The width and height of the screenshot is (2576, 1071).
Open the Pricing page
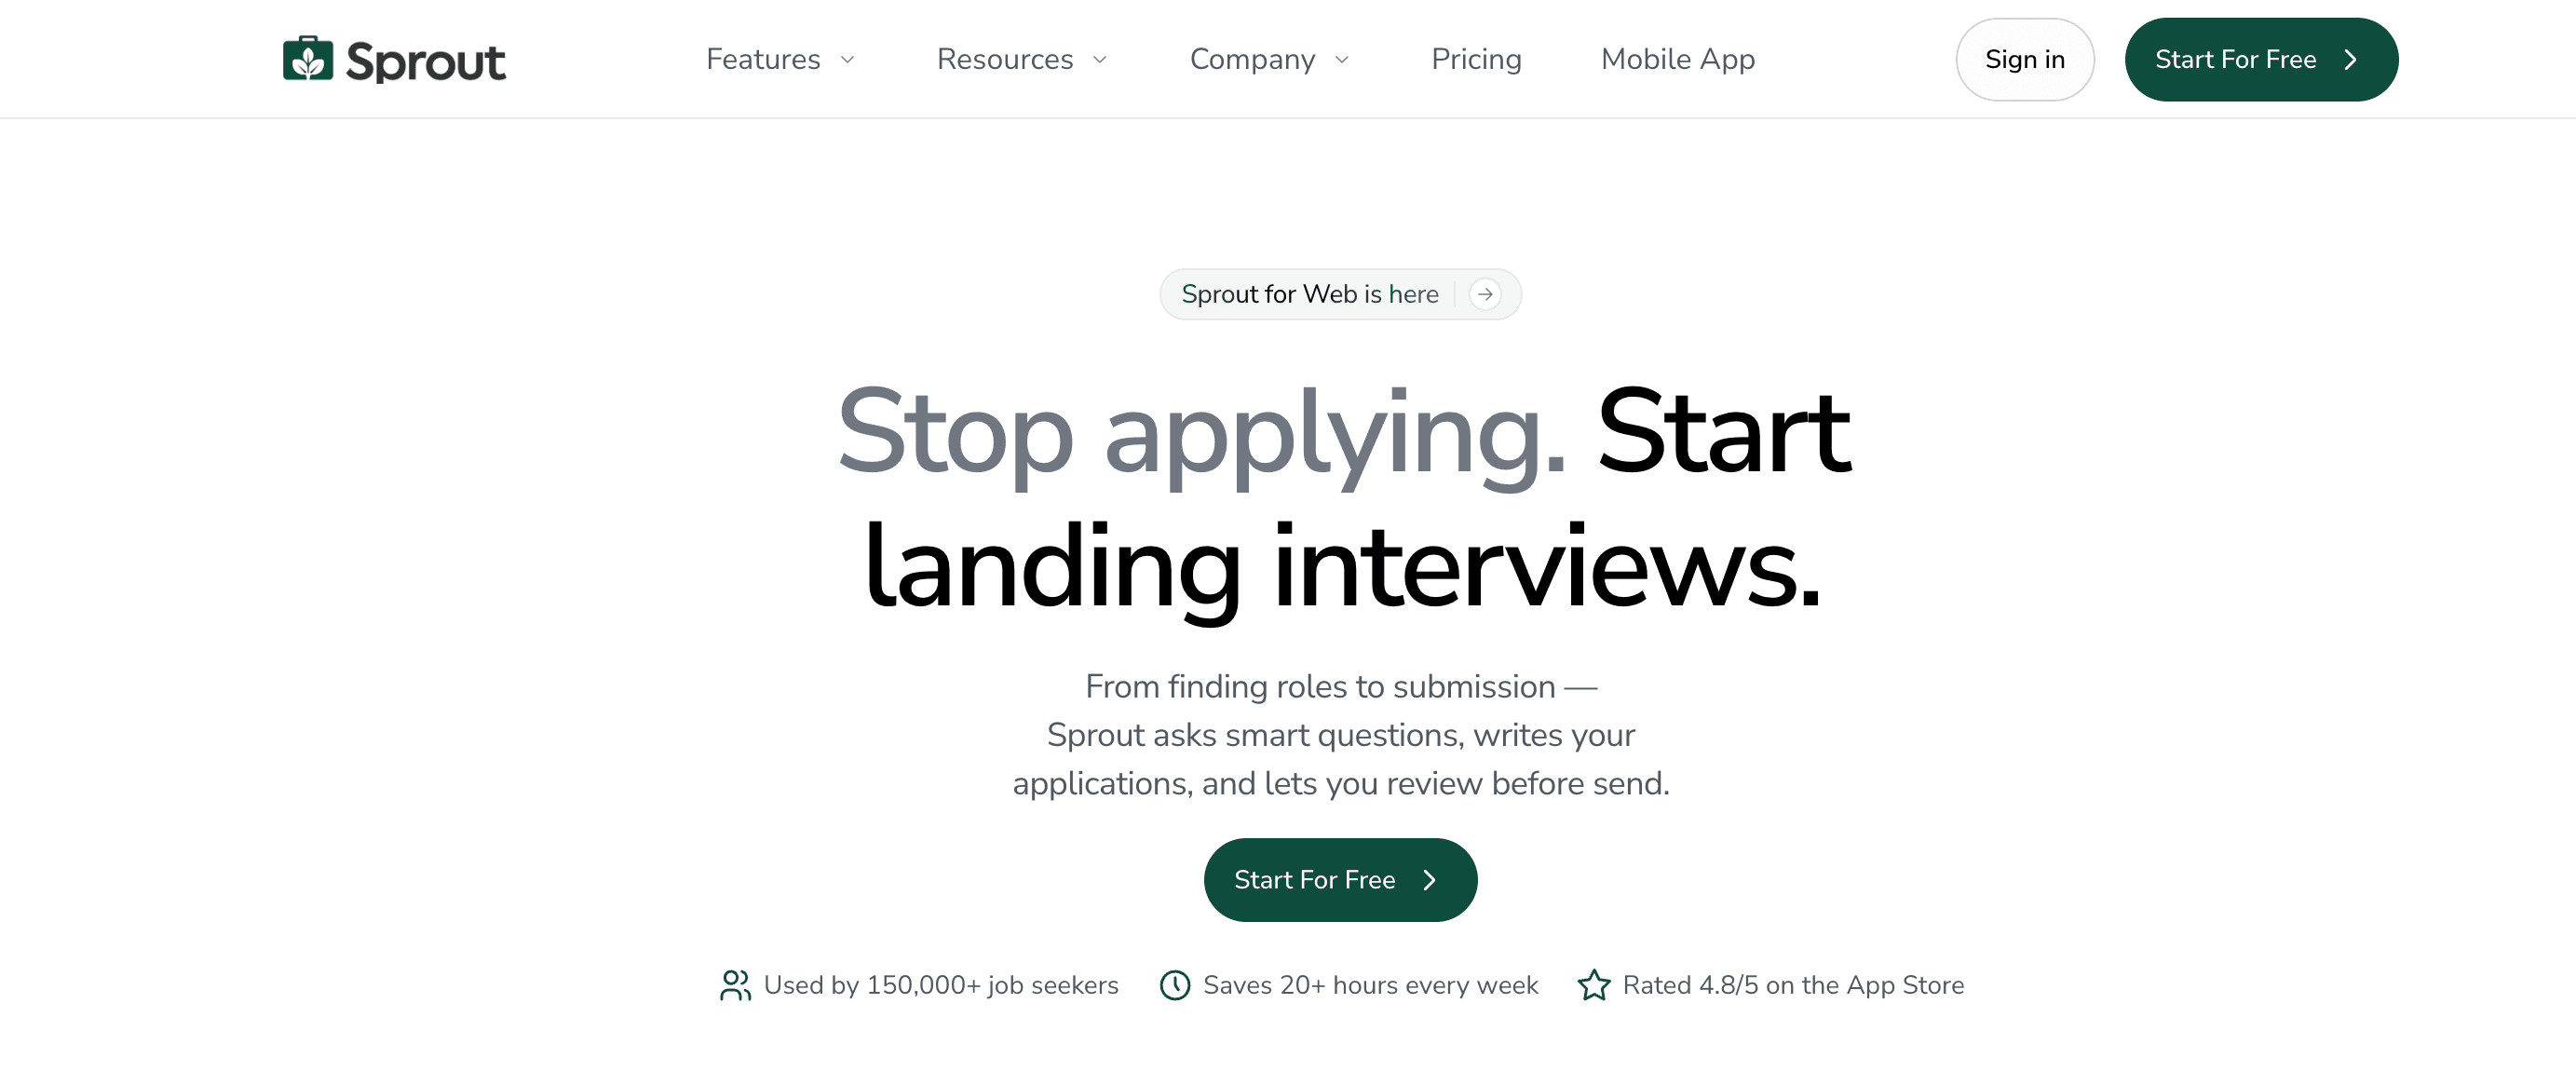point(1476,59)
